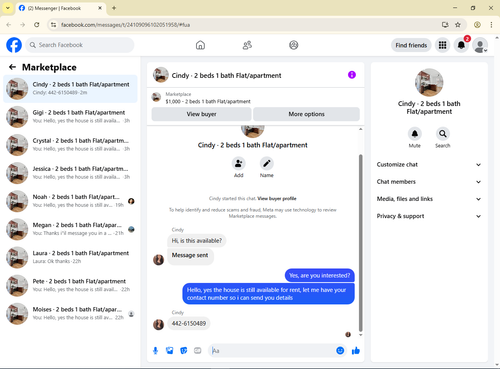
Task: Edit chat name with the Name pencil icon
Action: coord(267,163)
